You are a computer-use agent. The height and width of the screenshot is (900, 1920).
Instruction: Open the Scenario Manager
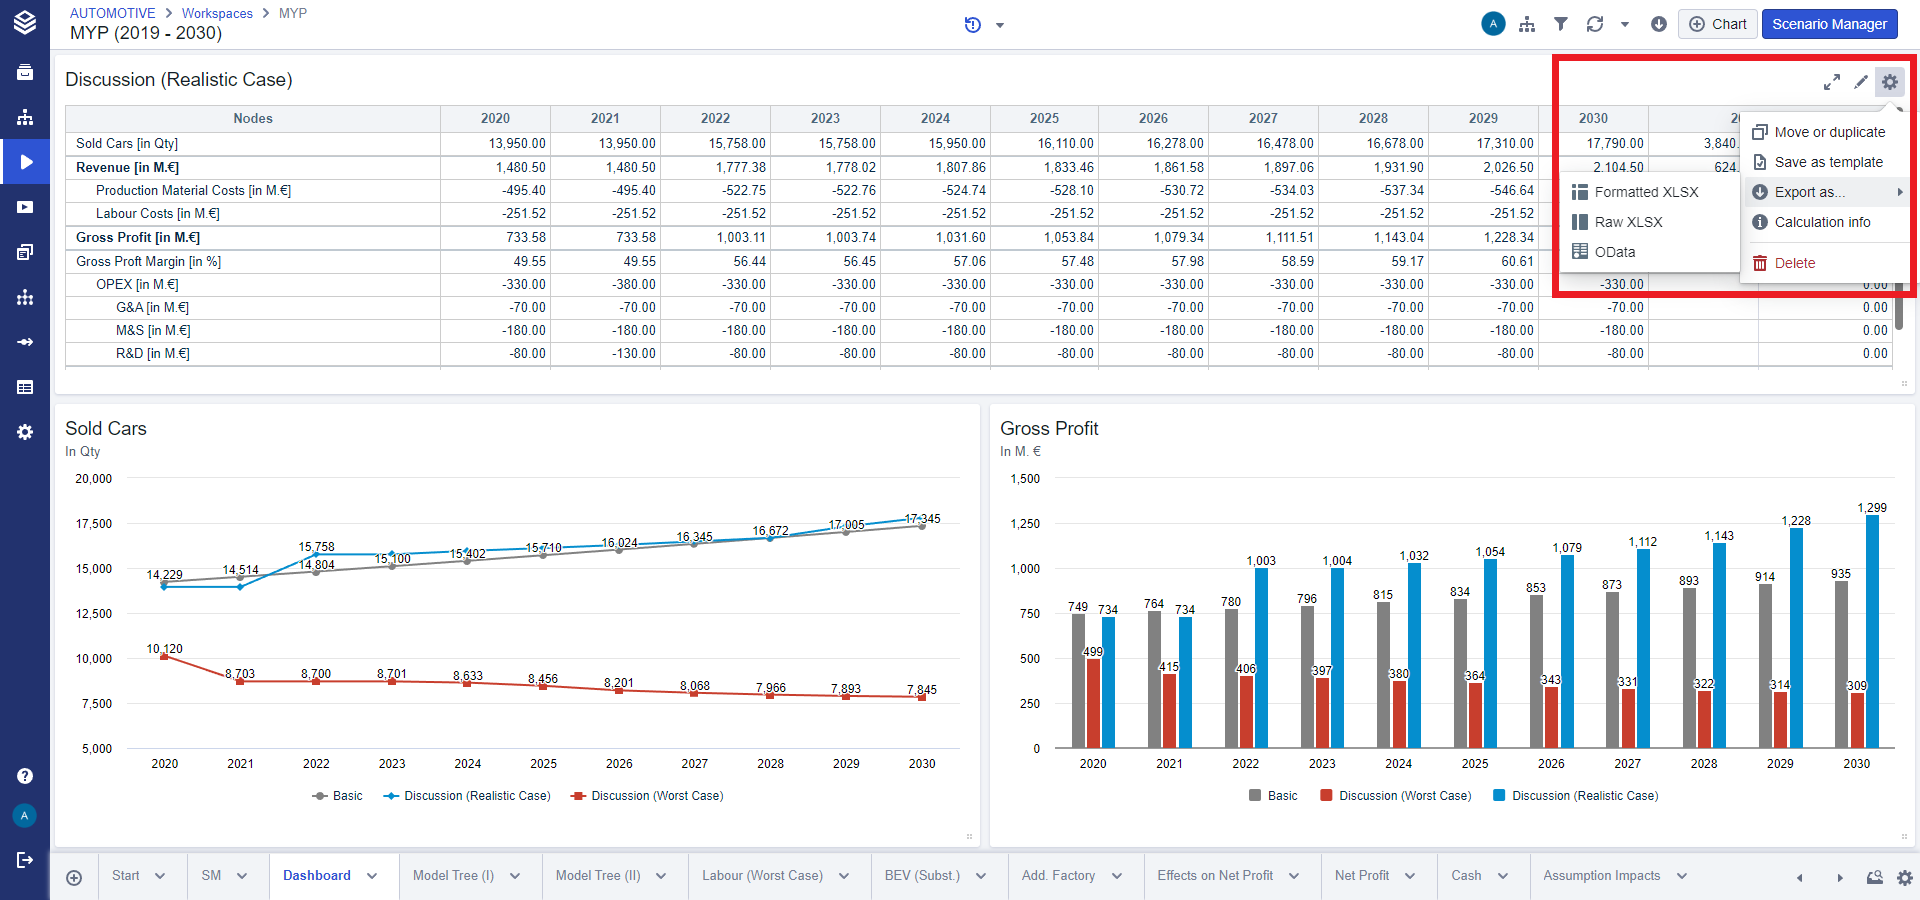[x=1829, y=24]
